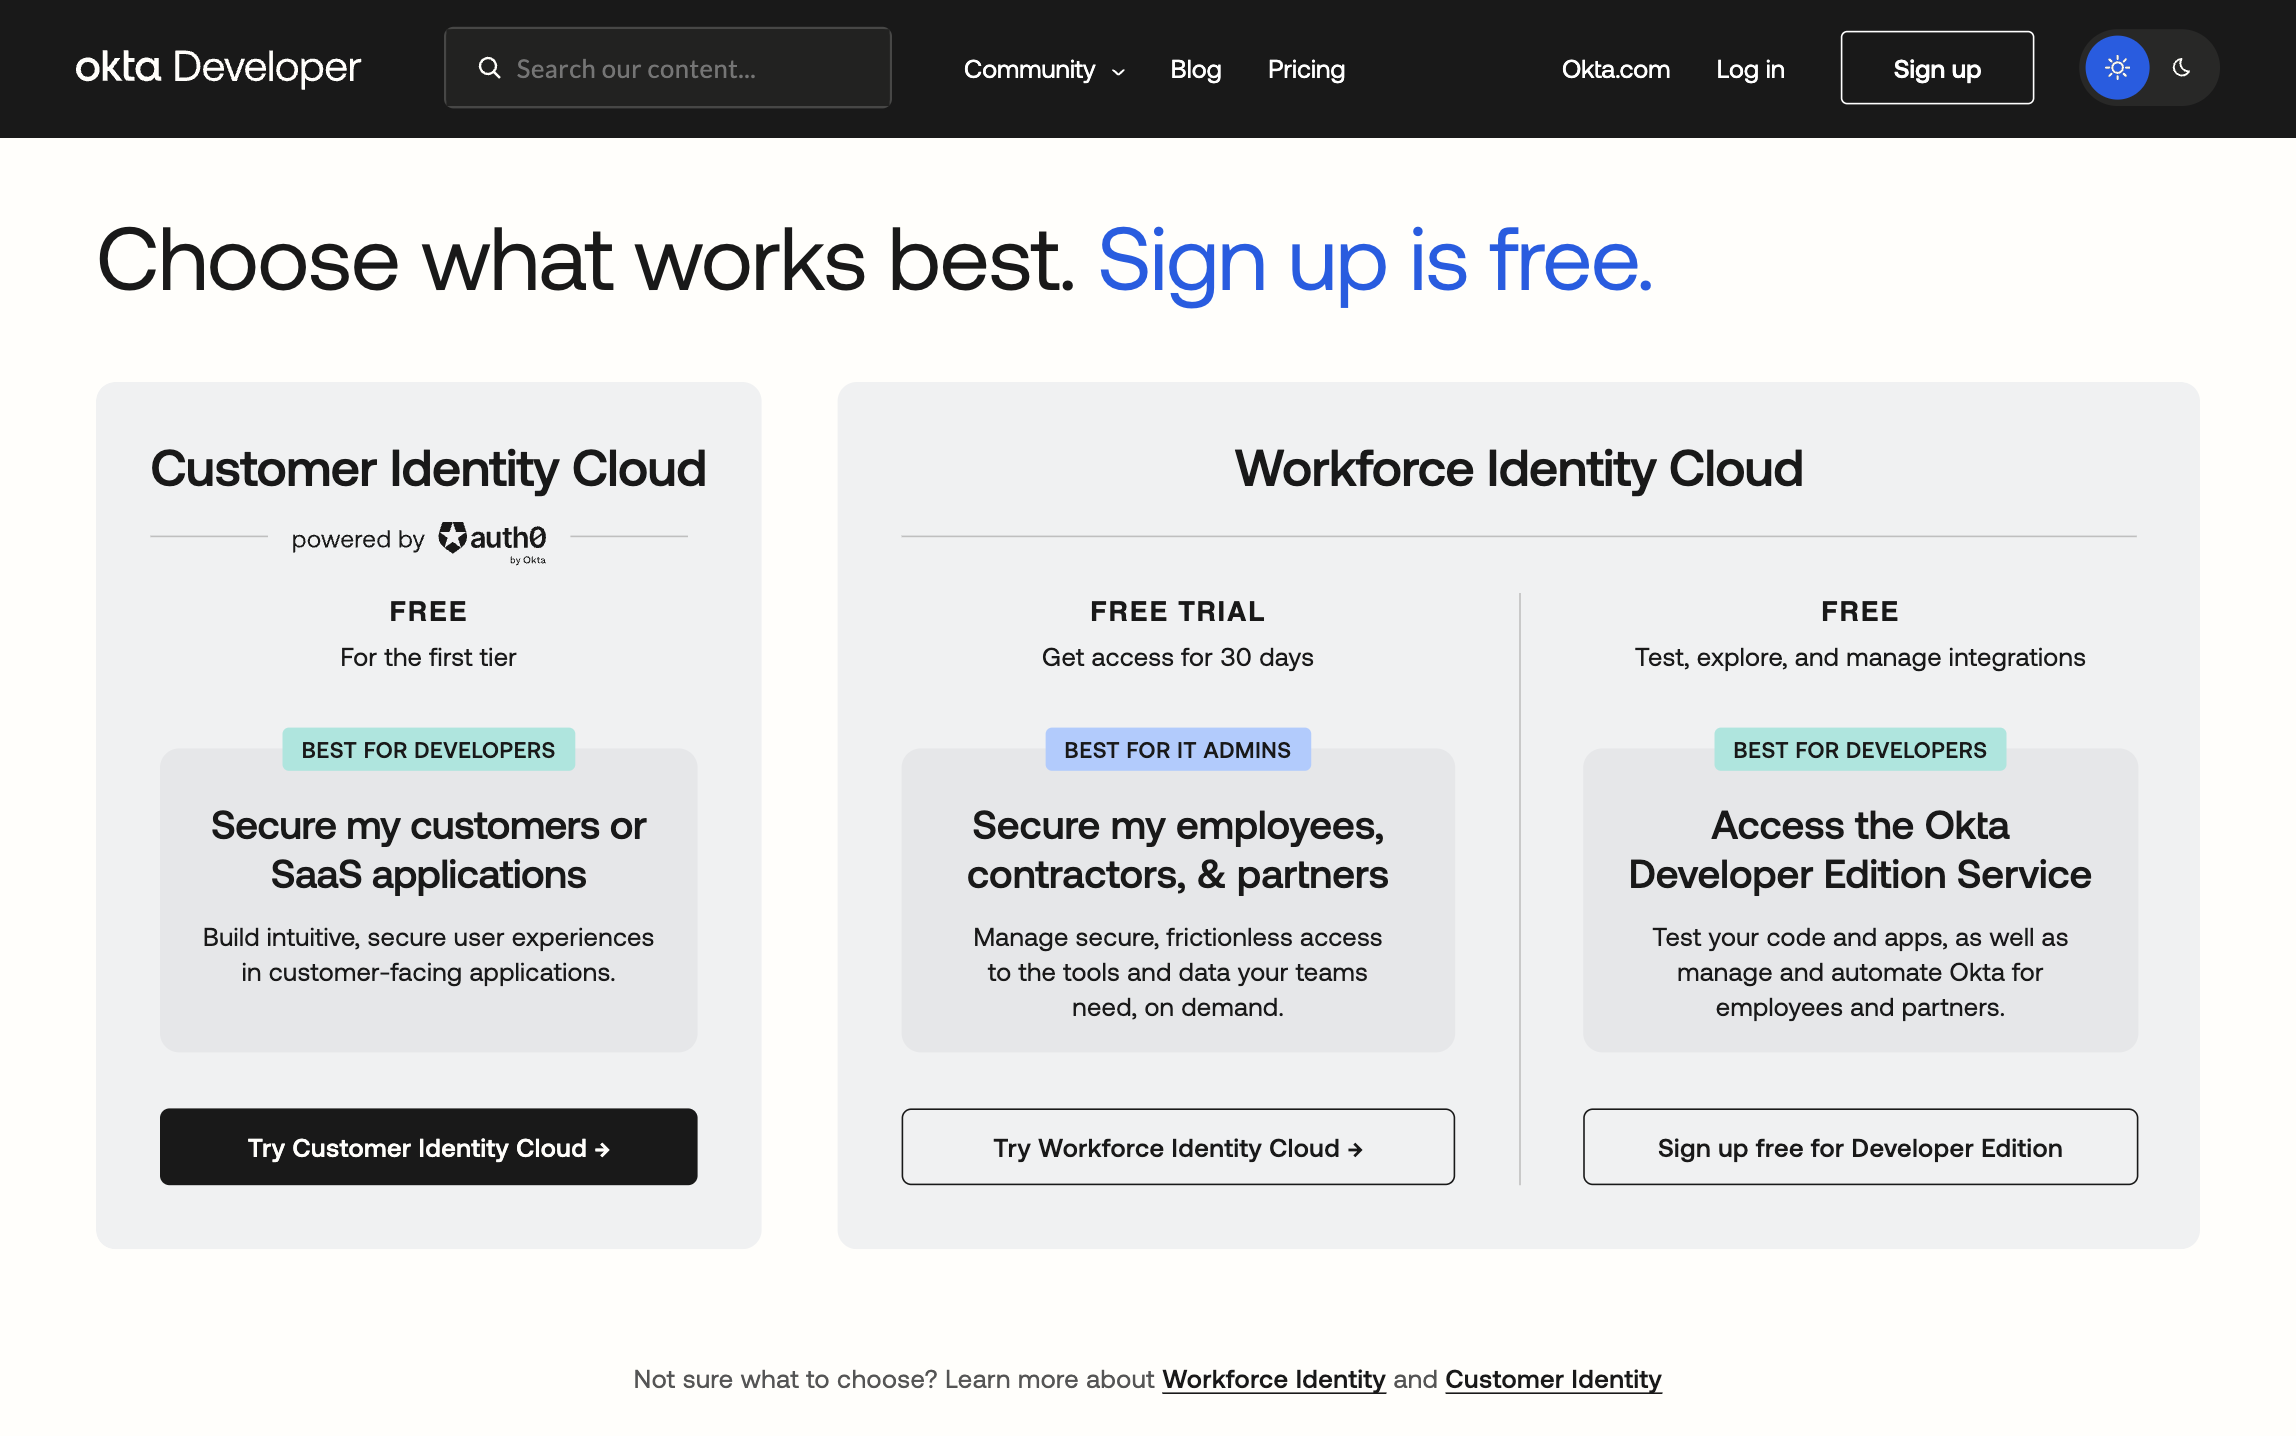Focus the Search our content field
The image size is (2296, 1436).
tap(690, 68)
